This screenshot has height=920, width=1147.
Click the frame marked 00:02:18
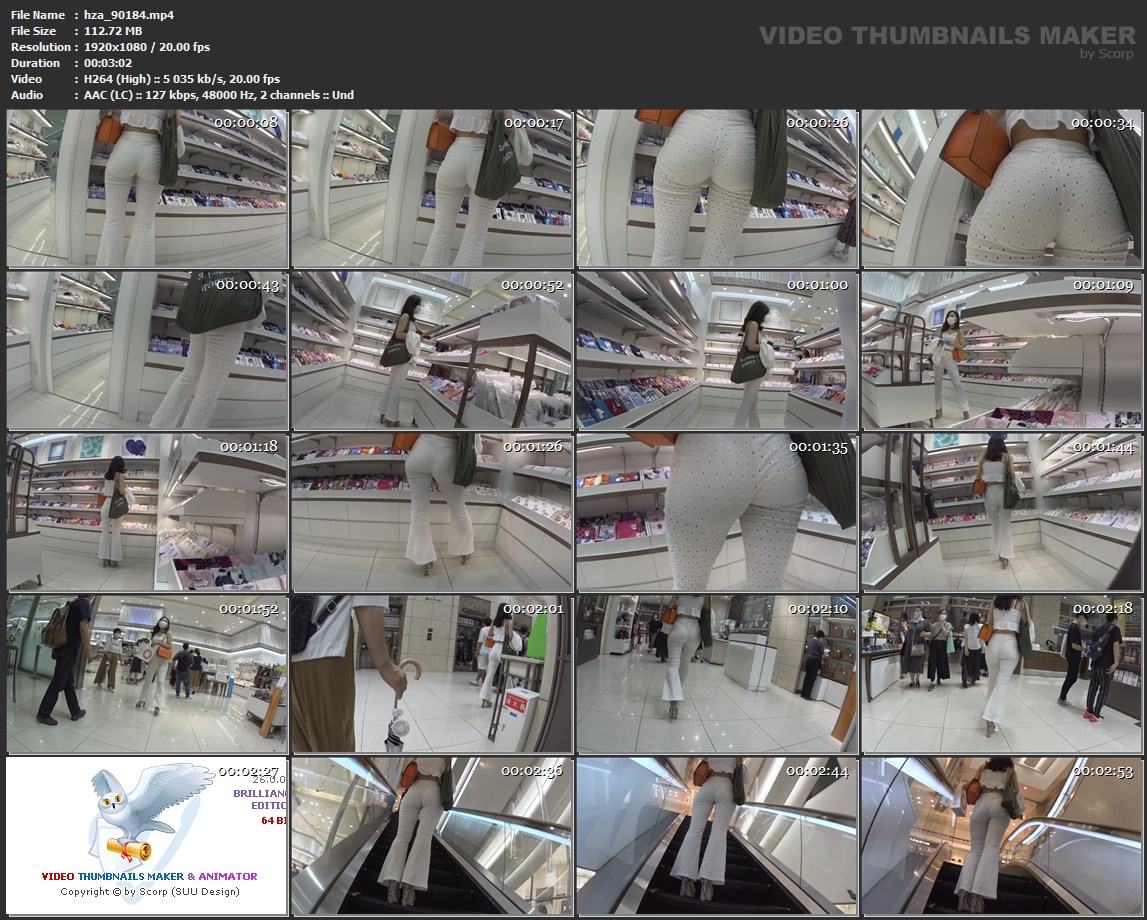(x=1001, y=674)
